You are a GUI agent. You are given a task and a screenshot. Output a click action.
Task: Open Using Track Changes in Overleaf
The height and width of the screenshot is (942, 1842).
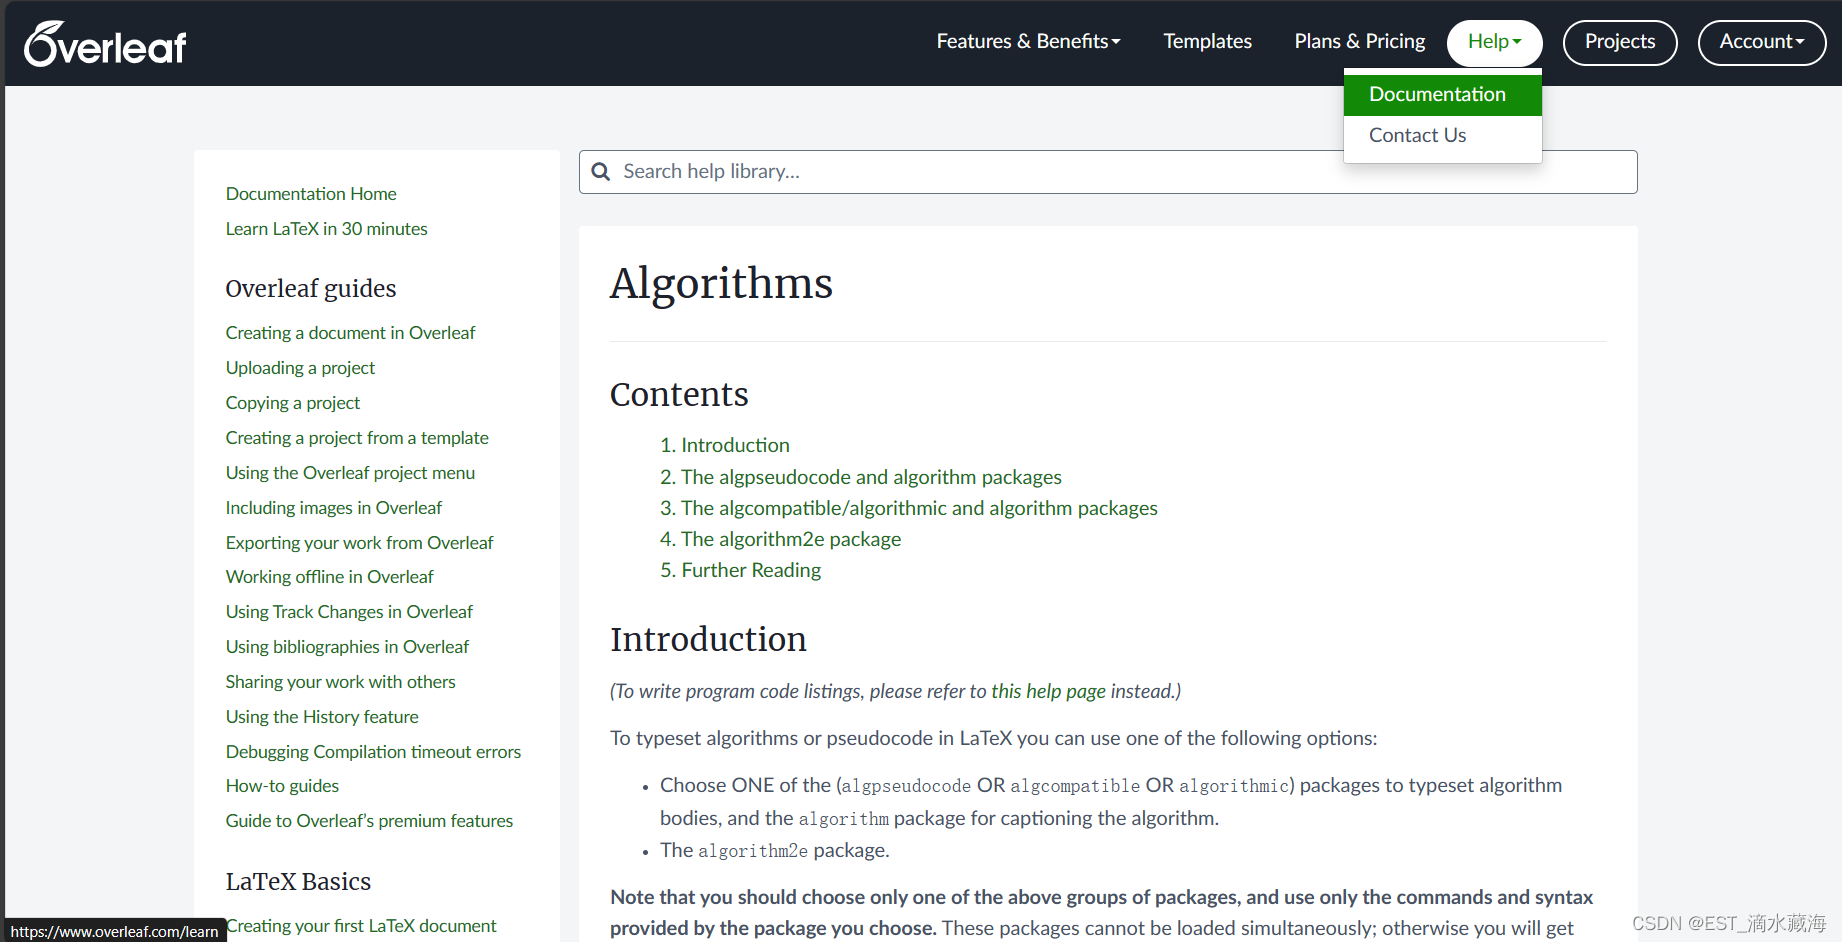tap(349, 612)
